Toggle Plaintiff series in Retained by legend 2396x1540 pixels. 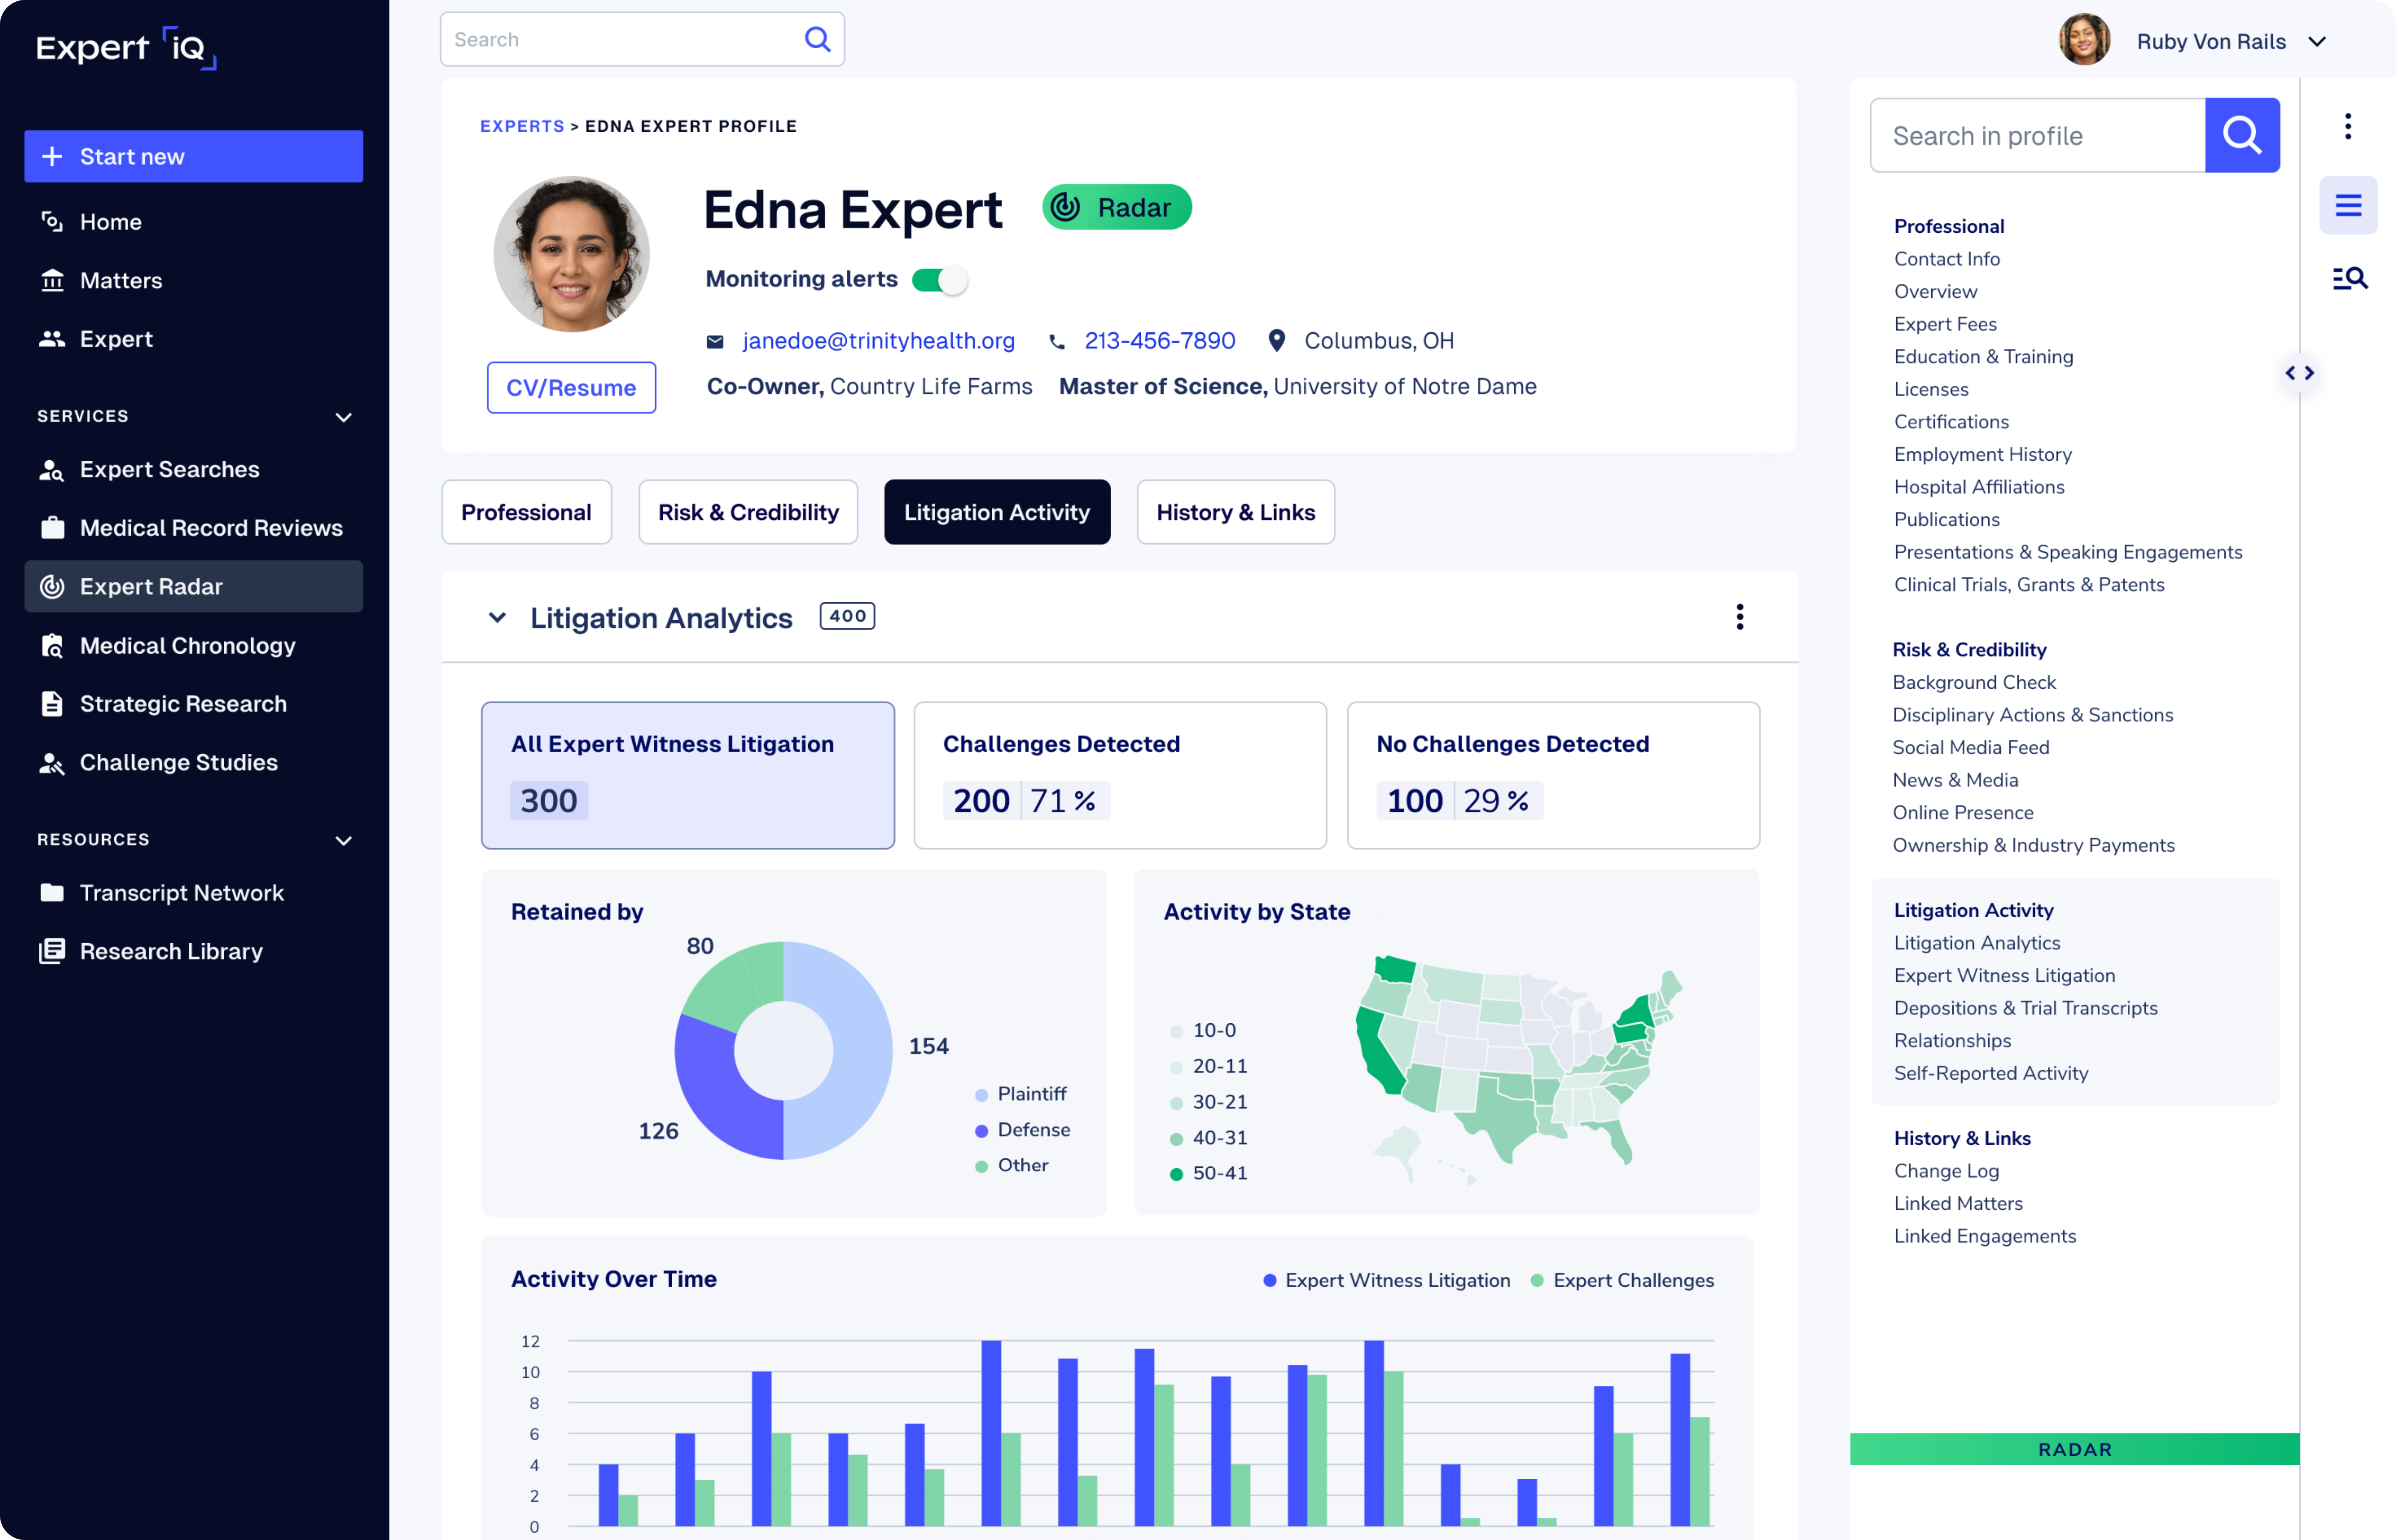(x=1020, y=1094)
